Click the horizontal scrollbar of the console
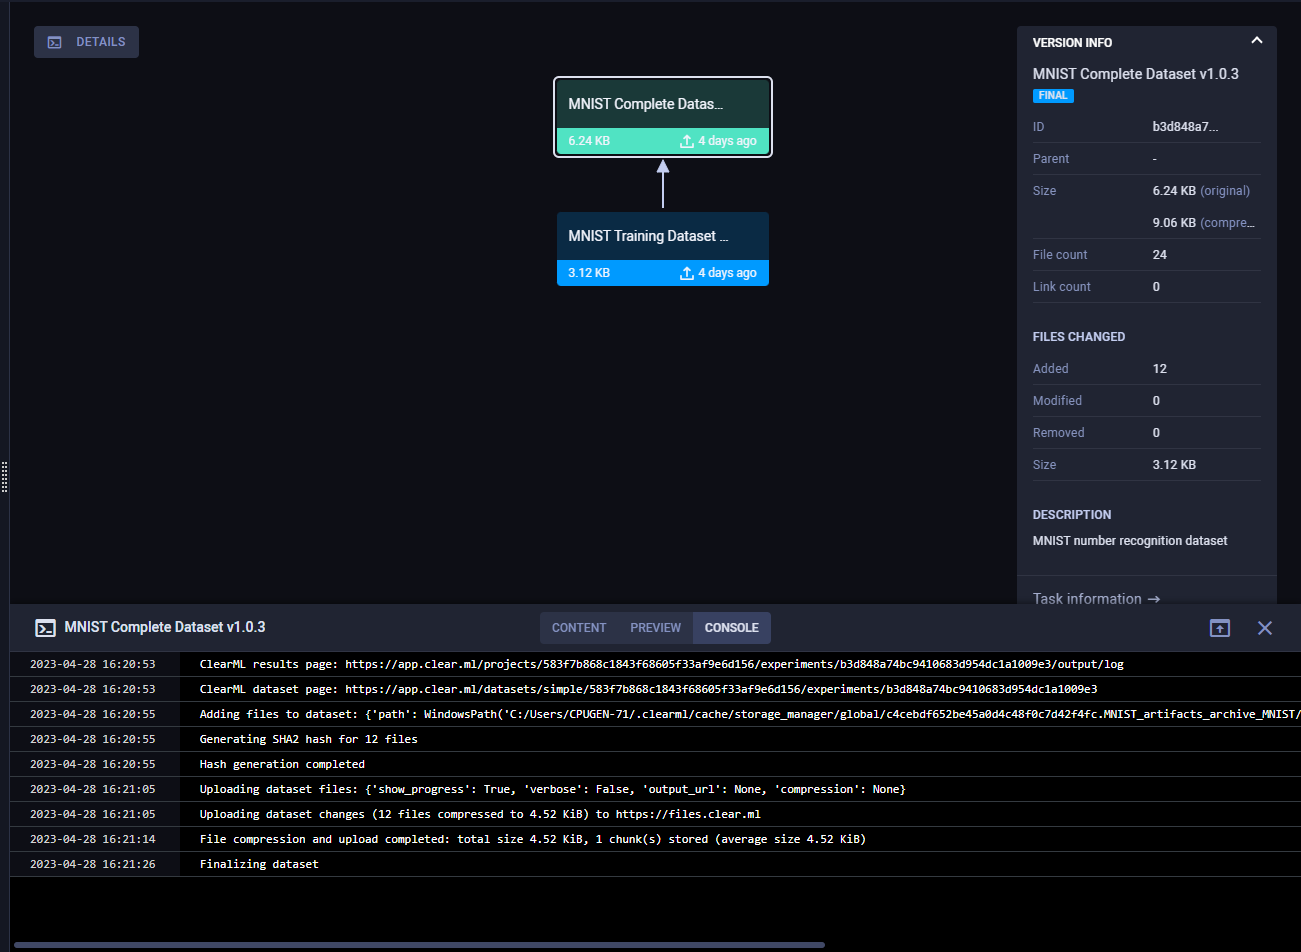The width and height of the screenshot is (1301, 952). (x=419, y=945)
